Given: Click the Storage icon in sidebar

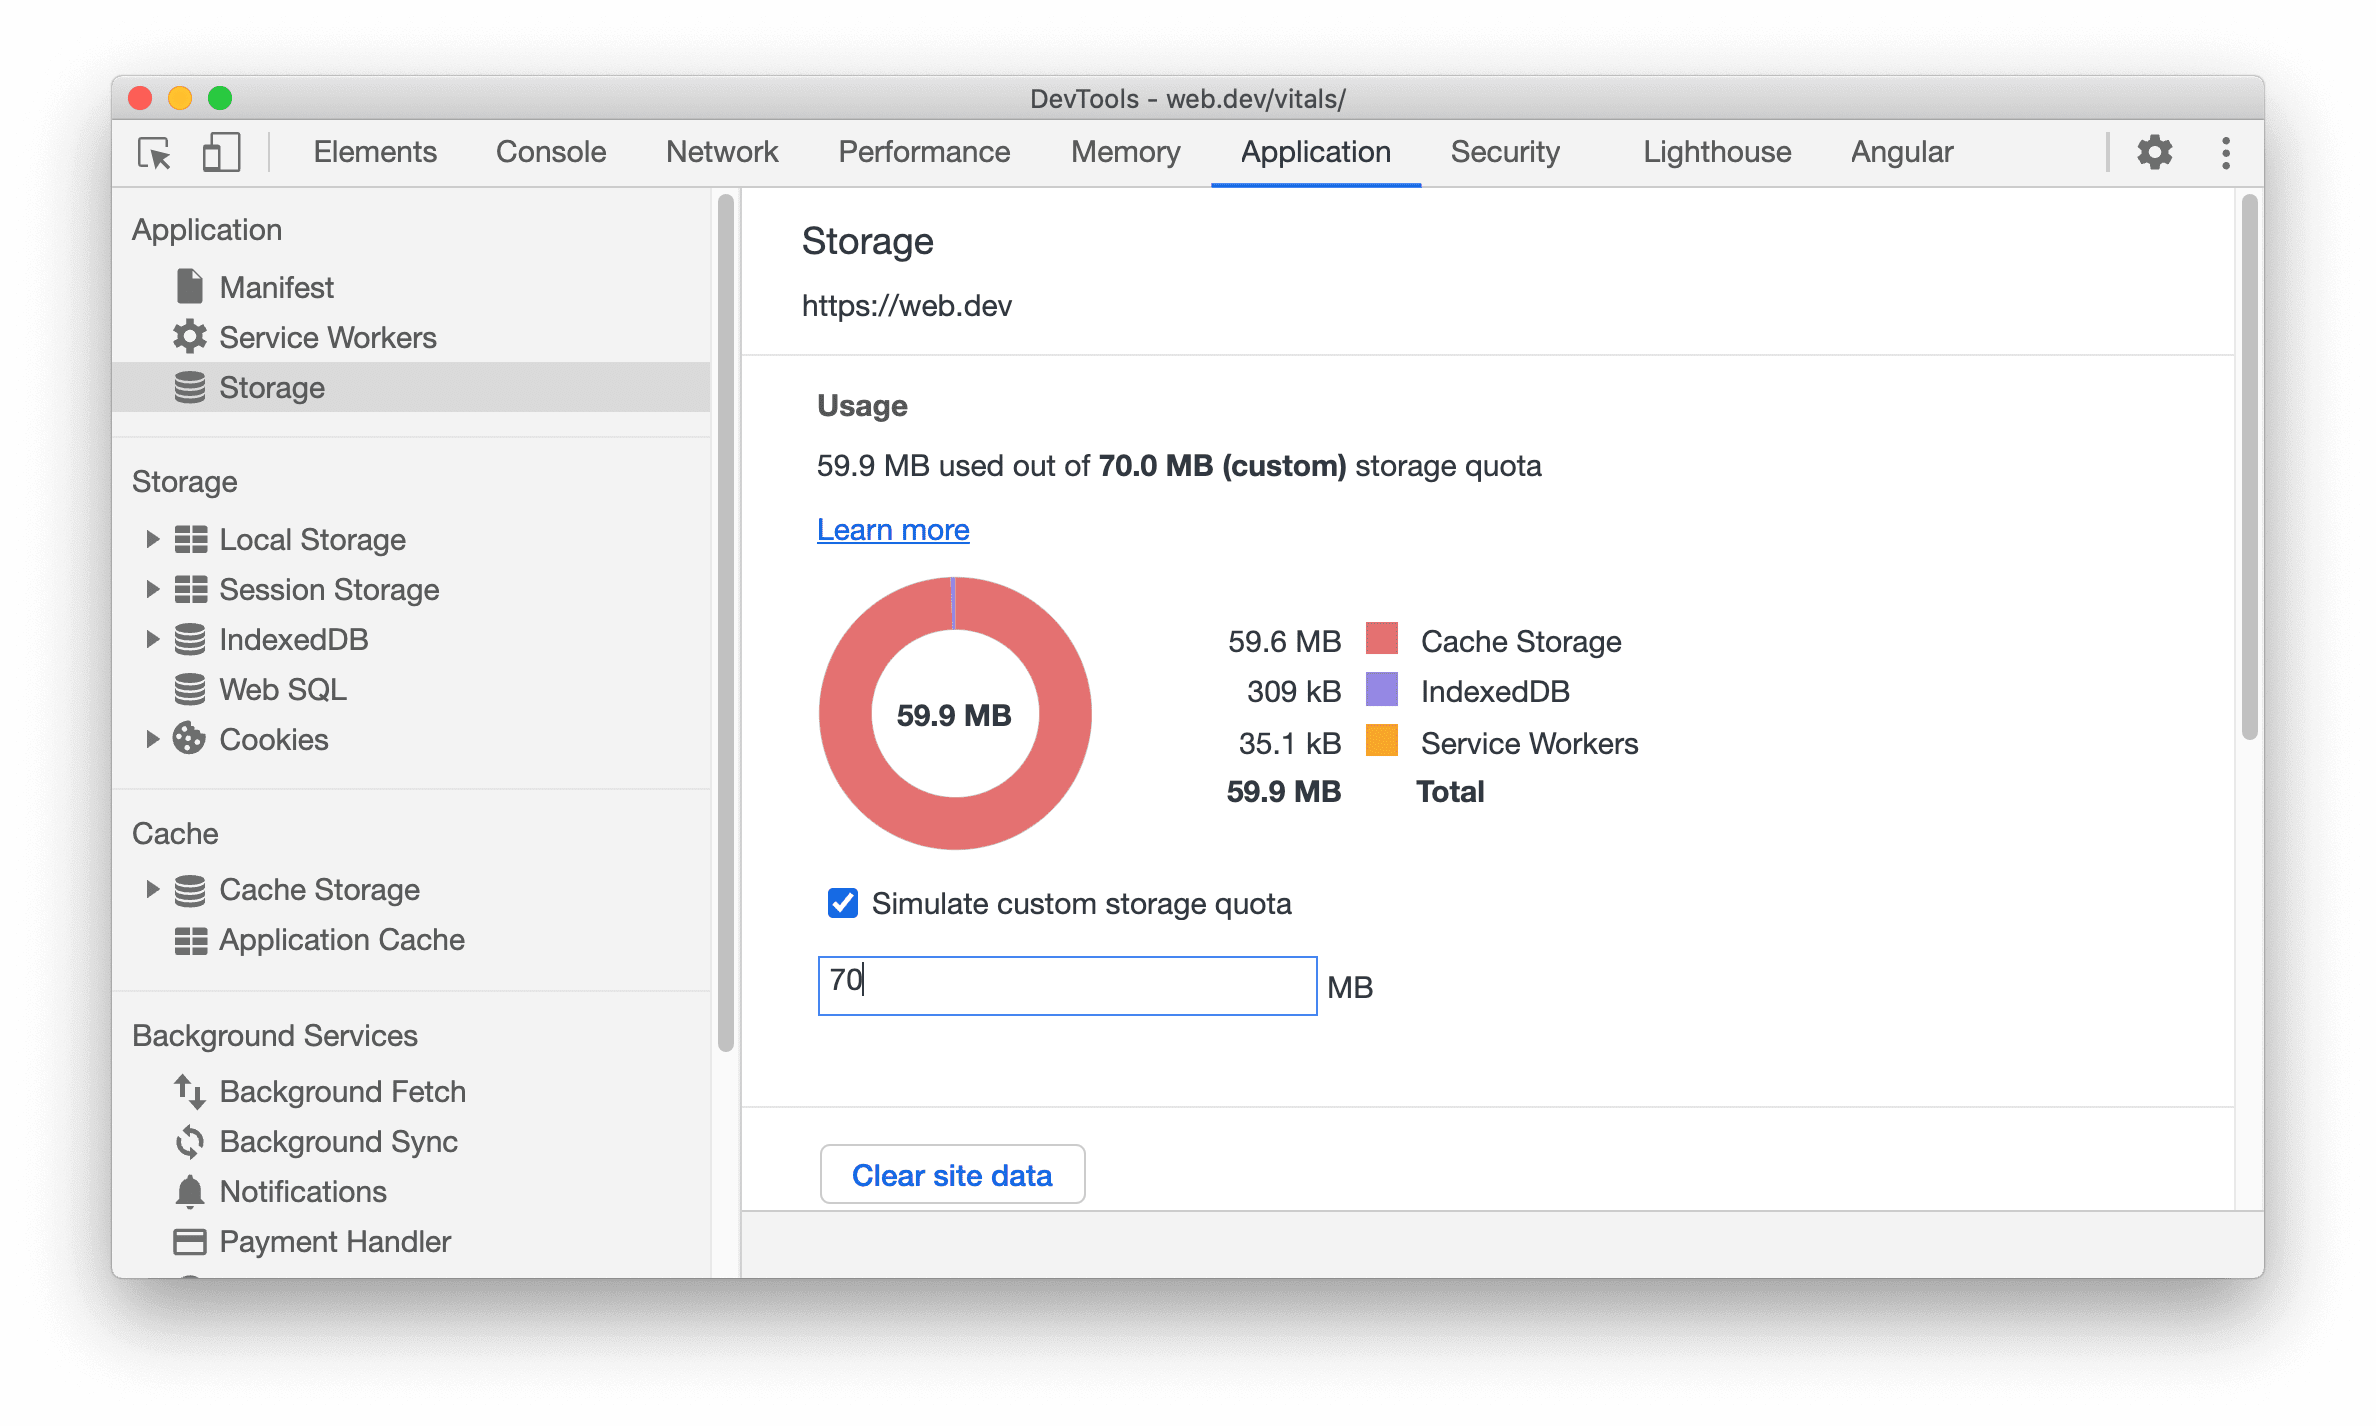Looking at the screenshot, I should pos(188,387).
